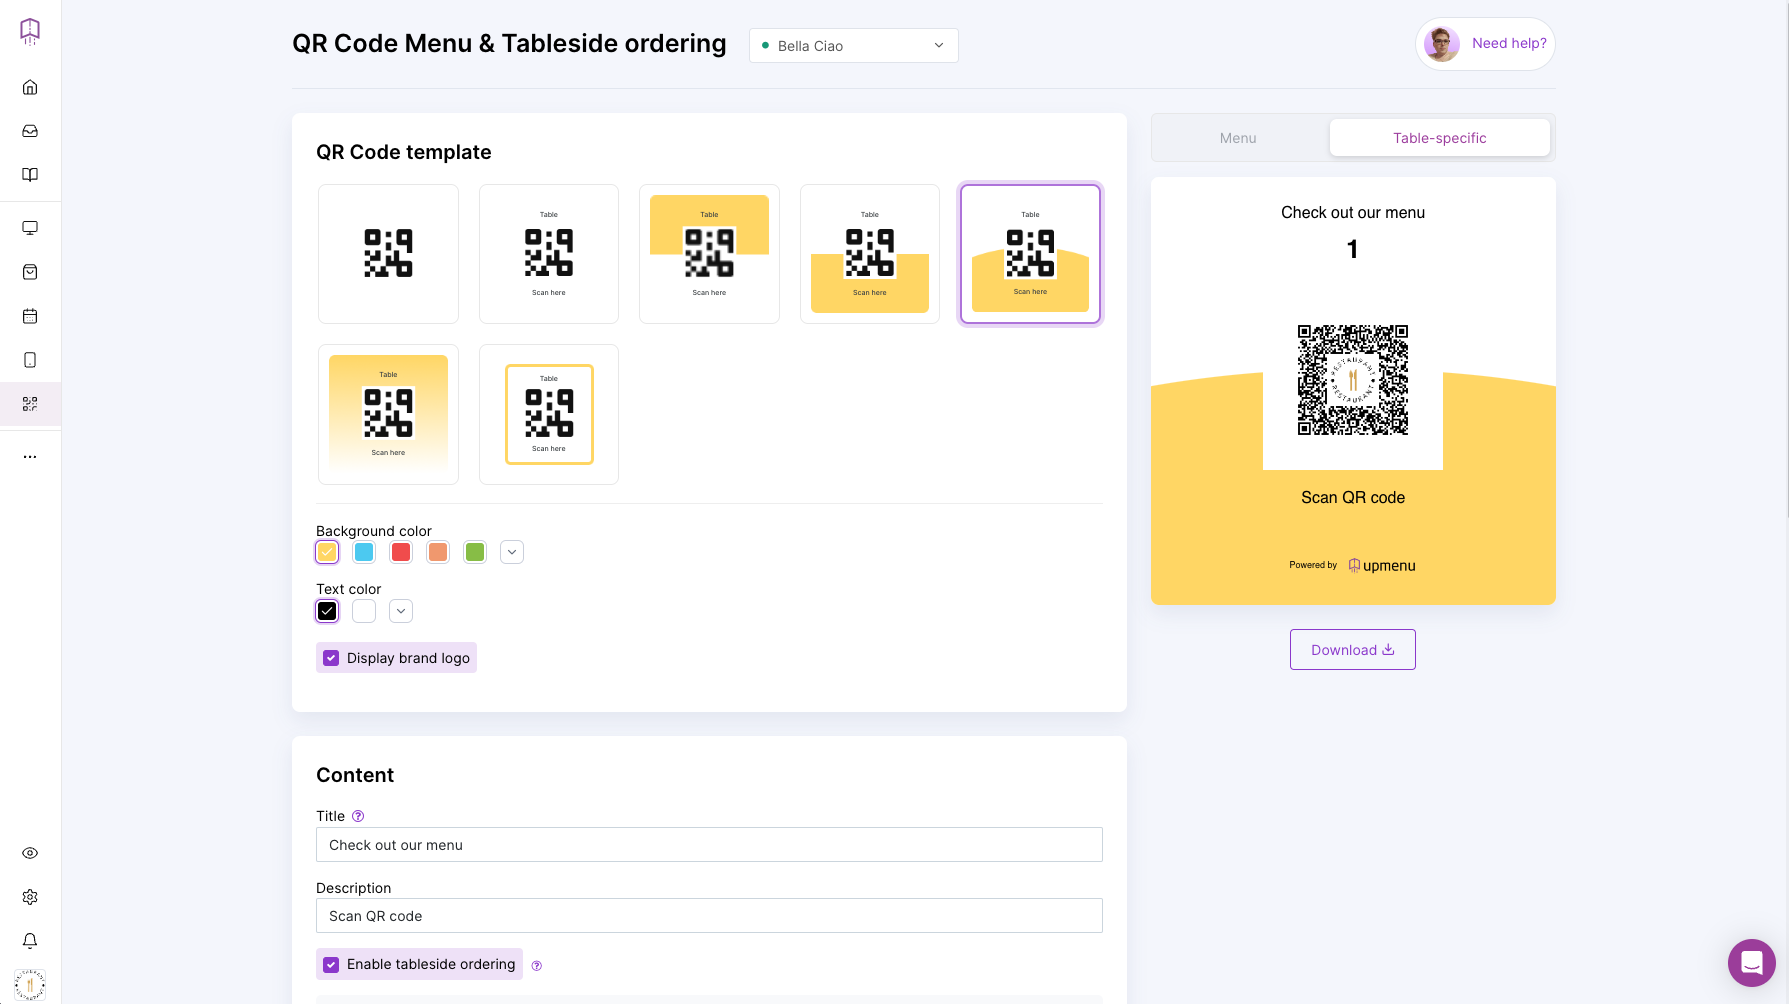This screenshot has width=1789, height=1004.
Task: Click the QR code preview image
Action: (x=1353, y=380)
